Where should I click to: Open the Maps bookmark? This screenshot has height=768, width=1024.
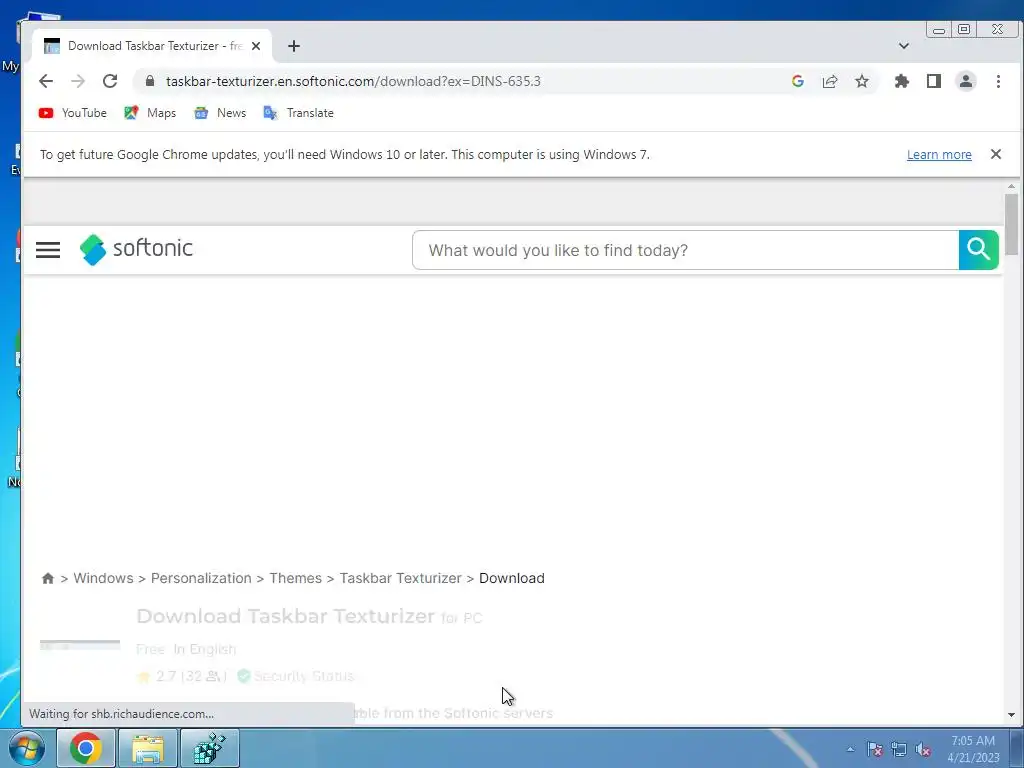150,113
